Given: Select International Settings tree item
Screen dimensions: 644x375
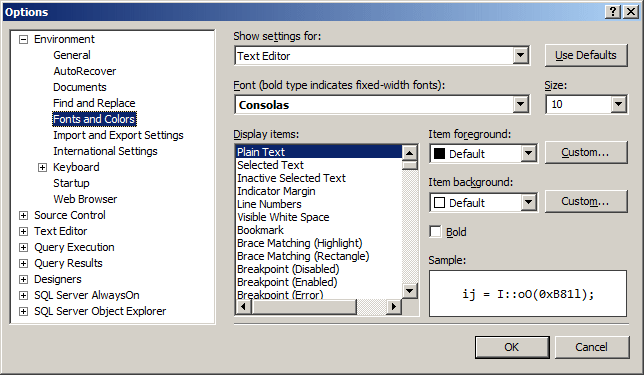Looking at the screenshot, I should [x=105, y=151].
